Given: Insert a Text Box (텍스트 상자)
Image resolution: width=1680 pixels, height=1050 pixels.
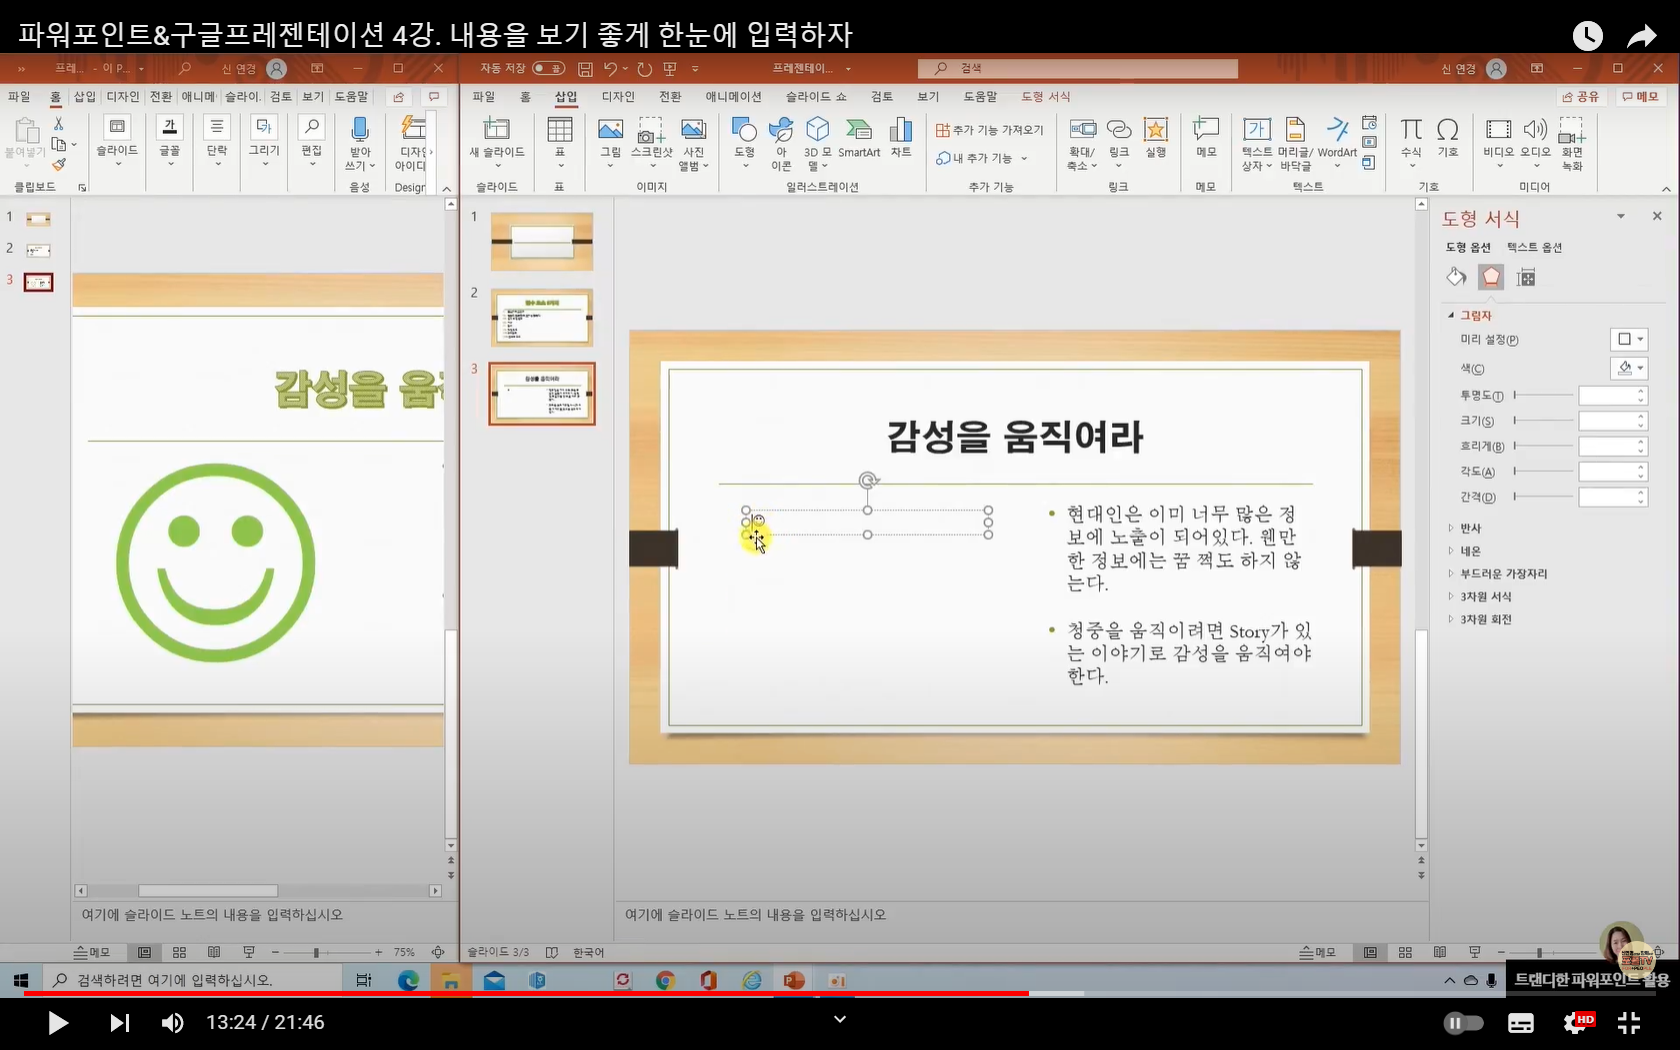Looking at the screenshot, I should [1256, 142].
